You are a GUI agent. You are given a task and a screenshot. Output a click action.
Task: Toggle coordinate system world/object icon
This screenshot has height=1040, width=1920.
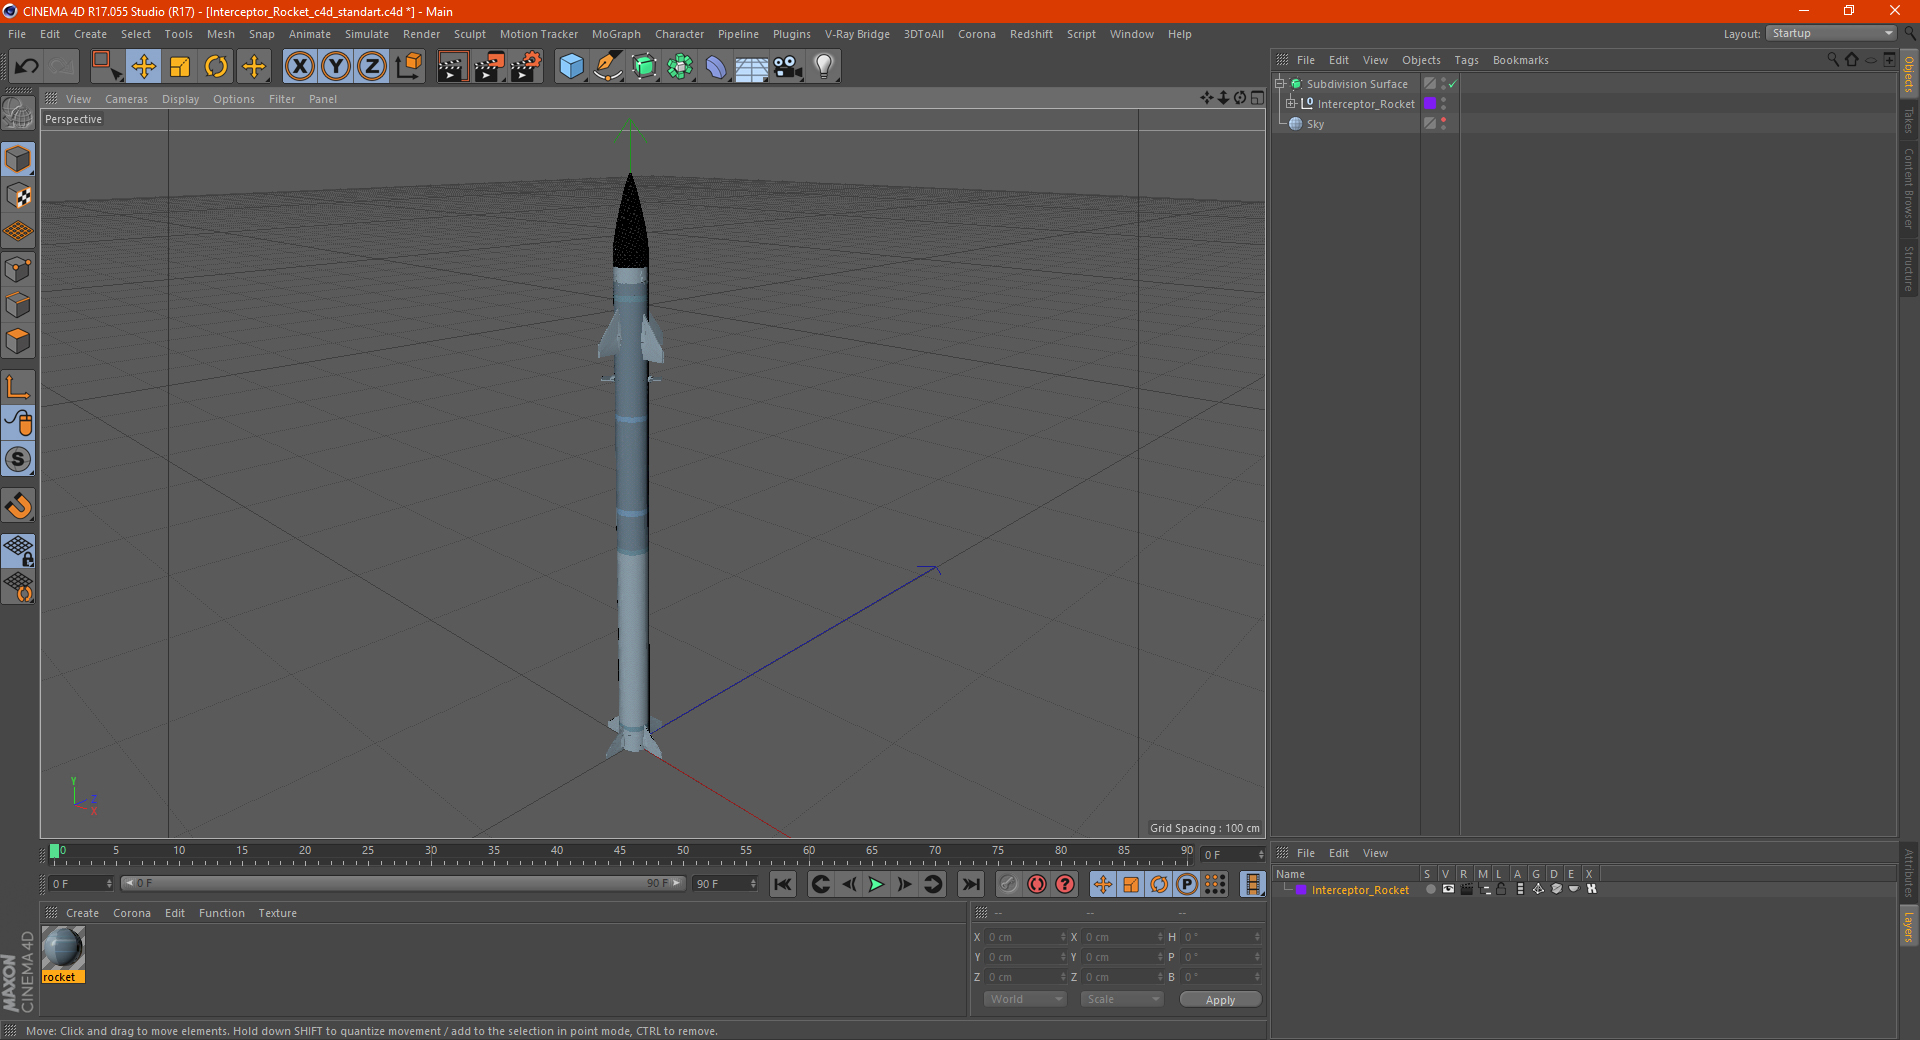coord(408,67)
